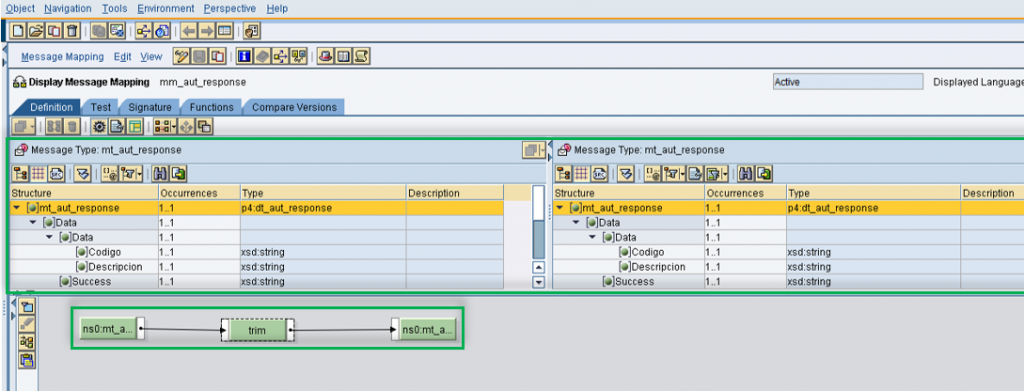Image resolution: width=1024 pixels, height=391 pixels.
Task: Click the binoculars search icon in source toolbar
Action: click(160, 174)
